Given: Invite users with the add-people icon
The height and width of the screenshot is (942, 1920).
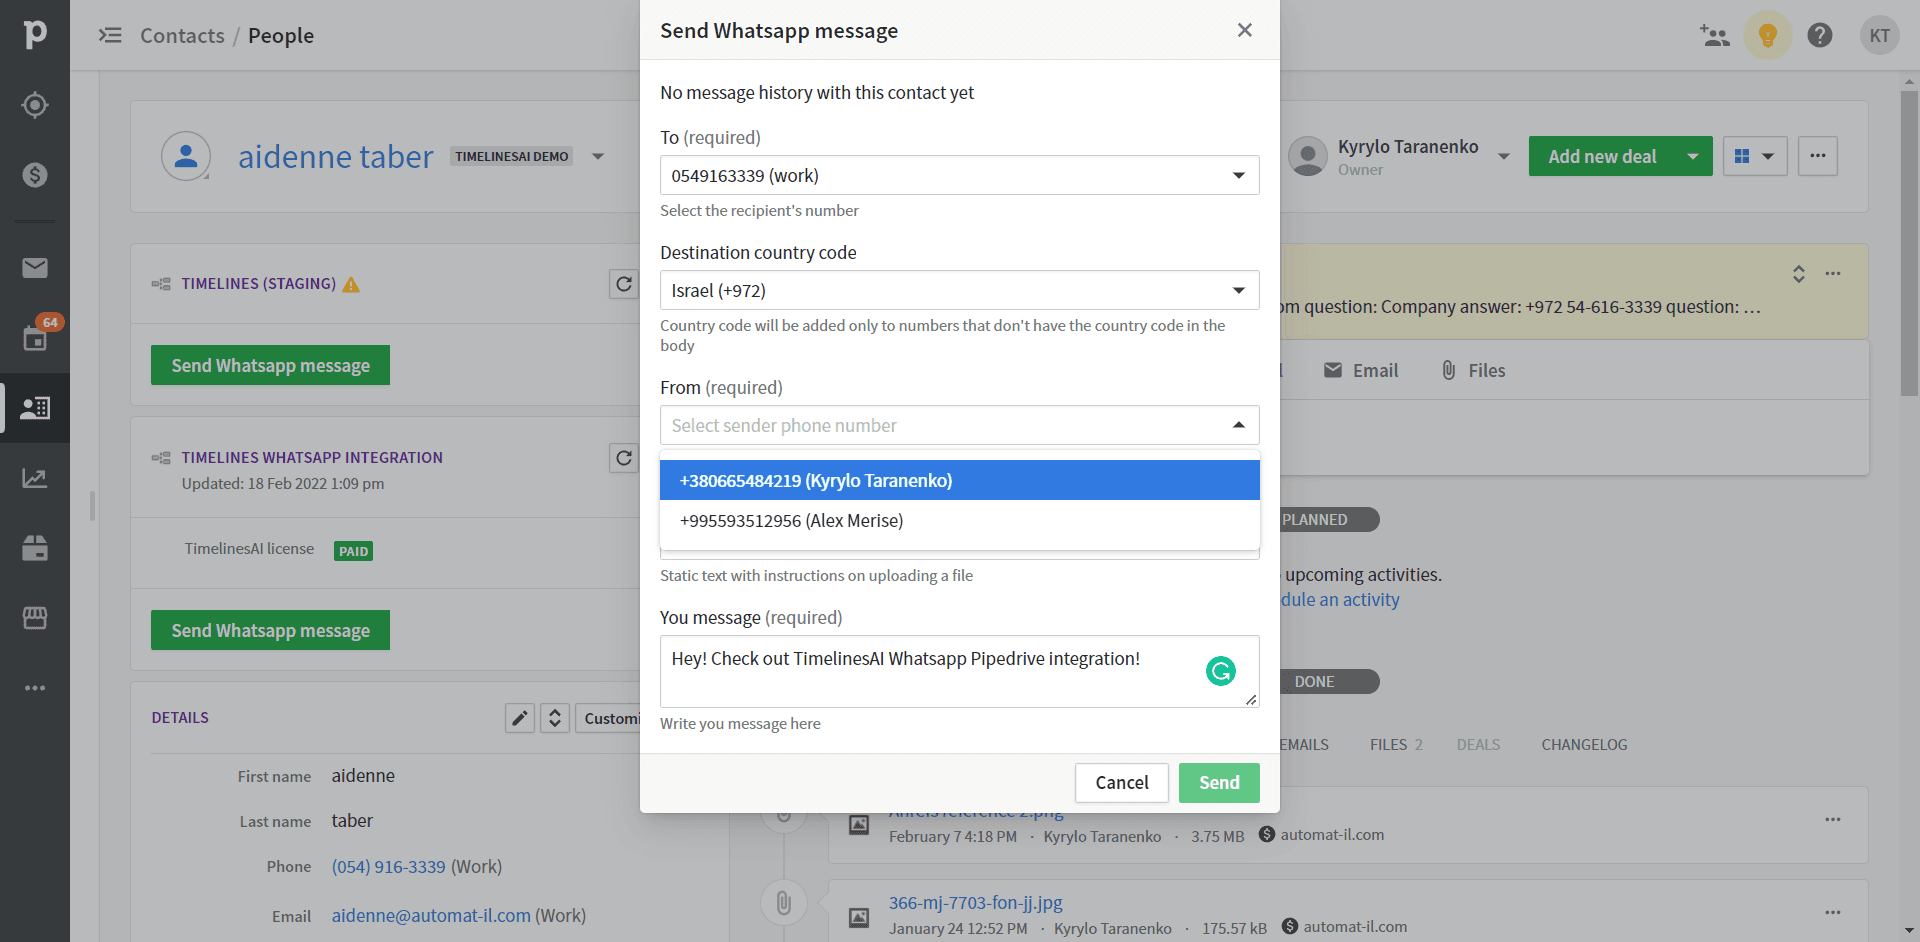Looking at the screenshot, I should coord(1715,35).
